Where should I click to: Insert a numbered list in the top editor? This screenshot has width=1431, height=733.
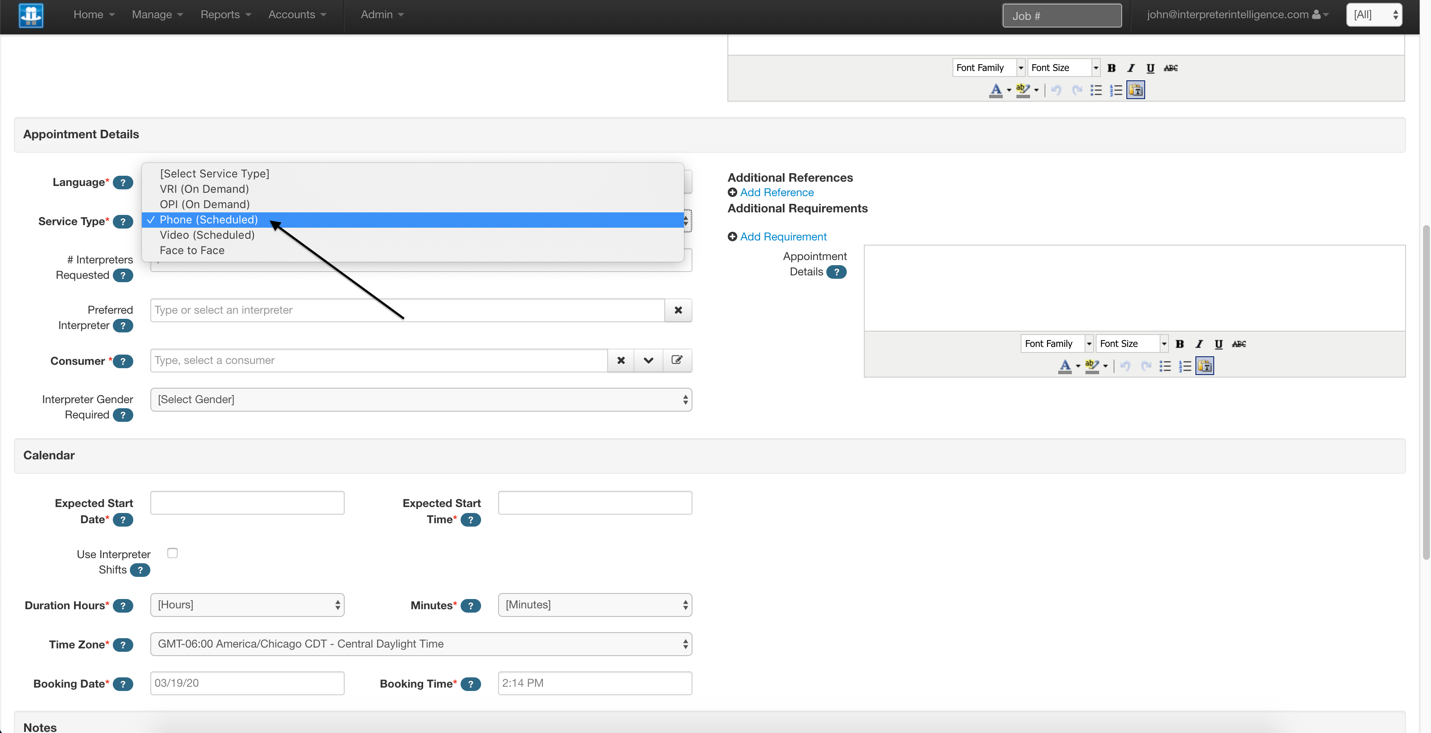(x=1116, y=90)
